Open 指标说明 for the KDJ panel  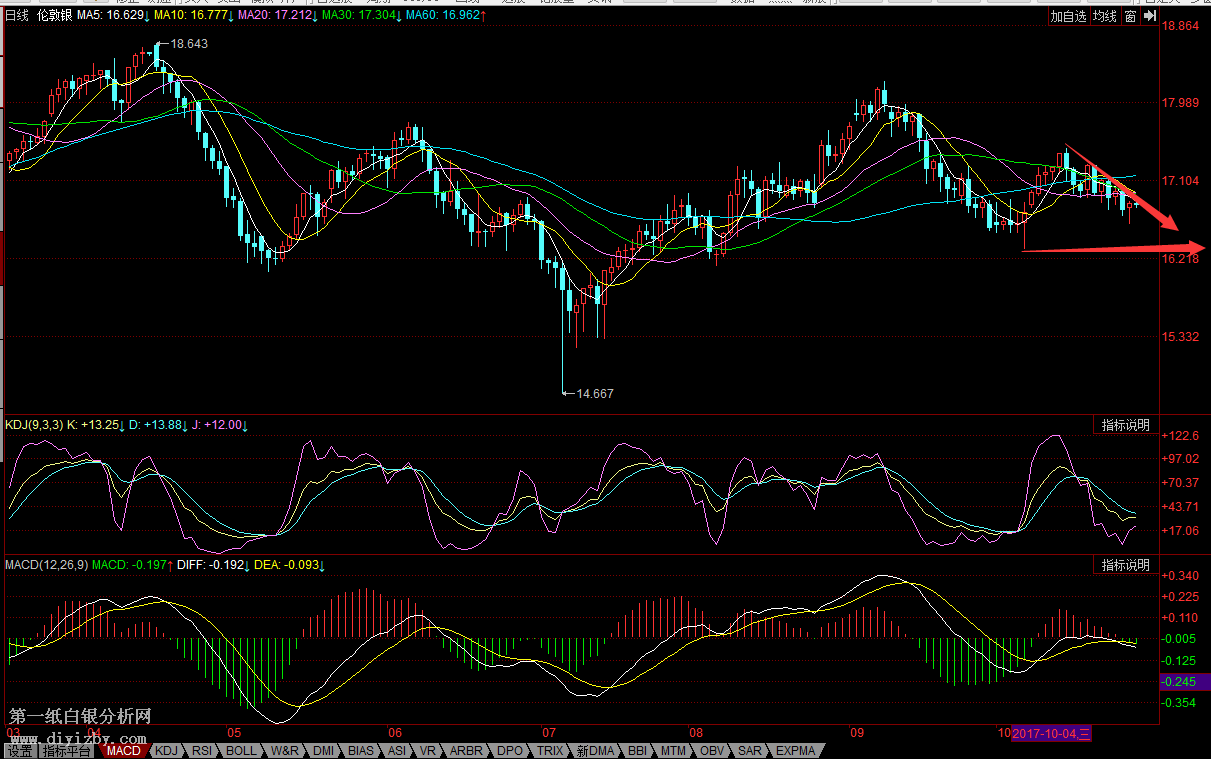point(1125,425)
